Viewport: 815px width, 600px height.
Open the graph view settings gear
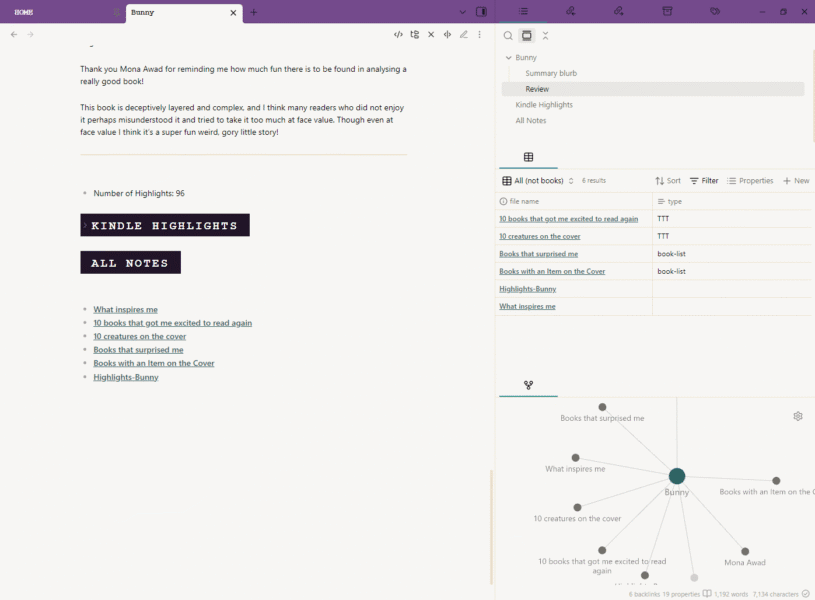pyautogui.click(x=798, y=416)
